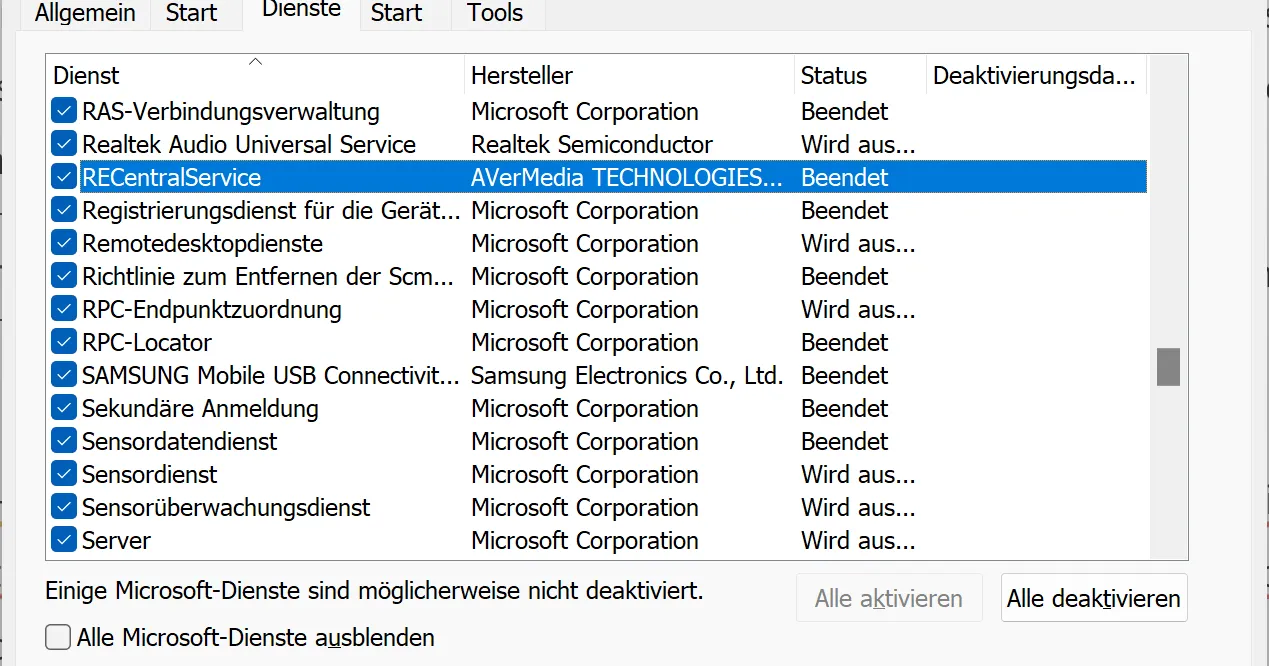Sort by the Hersteller column header
The image size is (1269, 666).
pyautogui.click(x=630, y=75)
